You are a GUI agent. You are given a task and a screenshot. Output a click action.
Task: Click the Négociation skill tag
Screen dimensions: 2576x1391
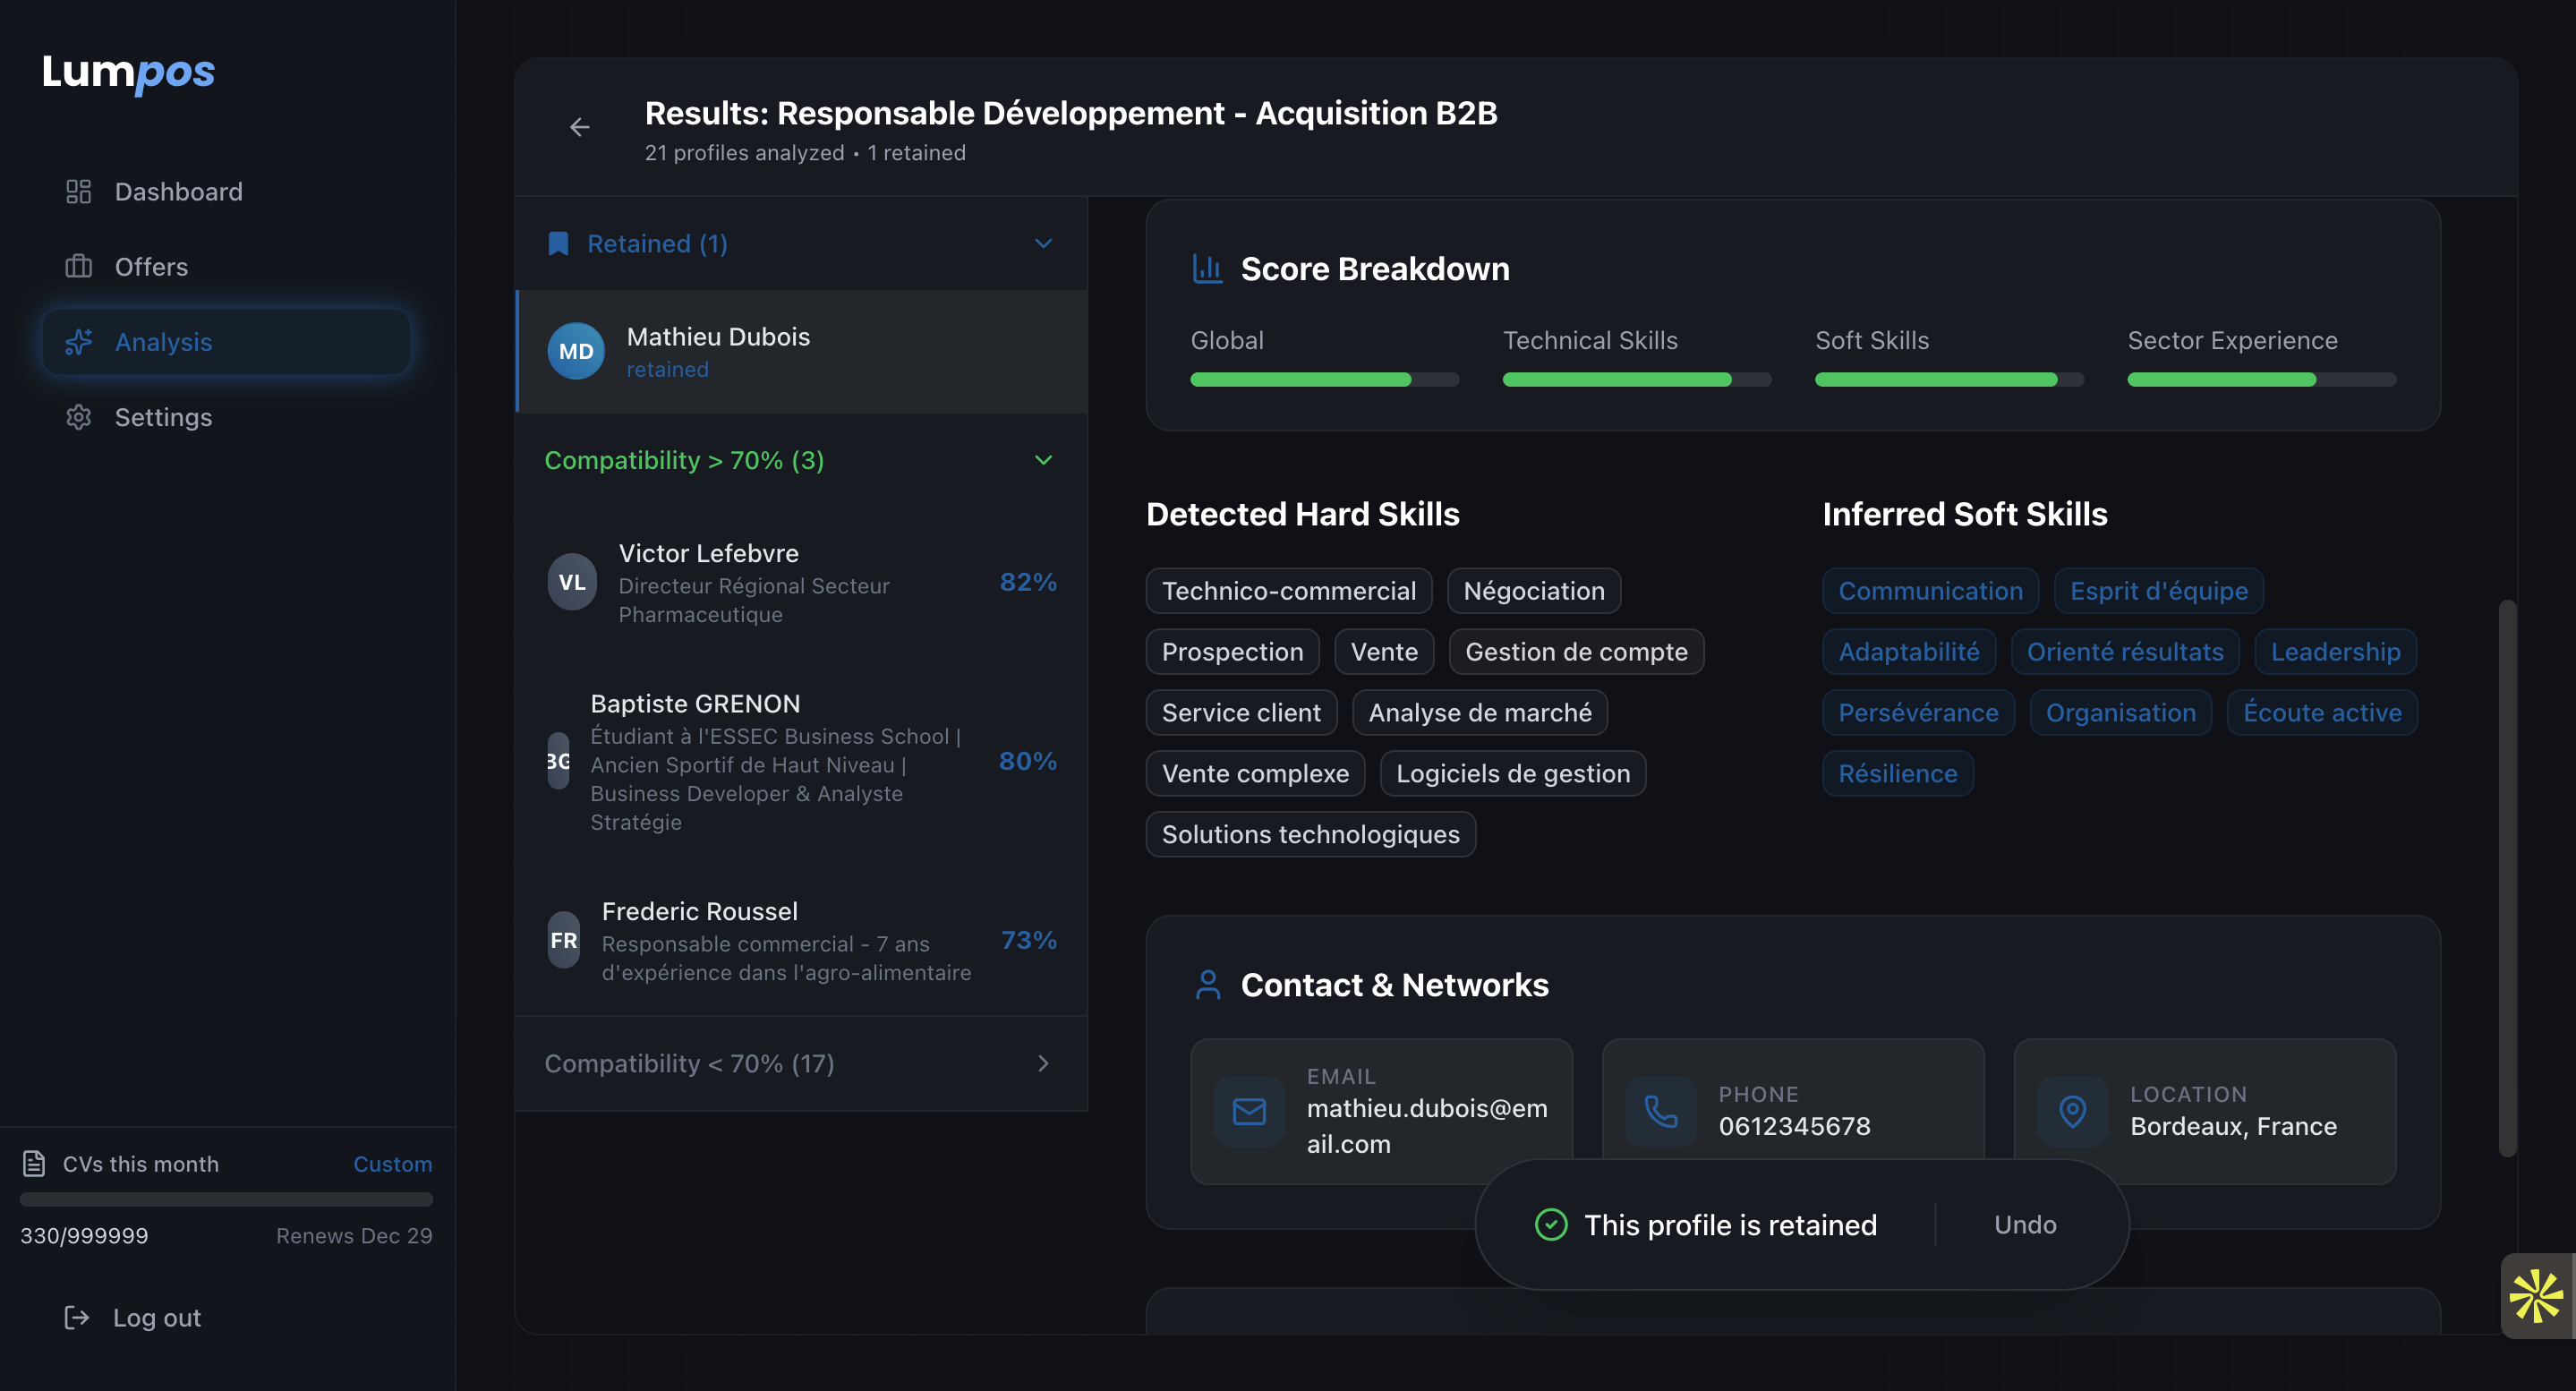[1533, 590]
